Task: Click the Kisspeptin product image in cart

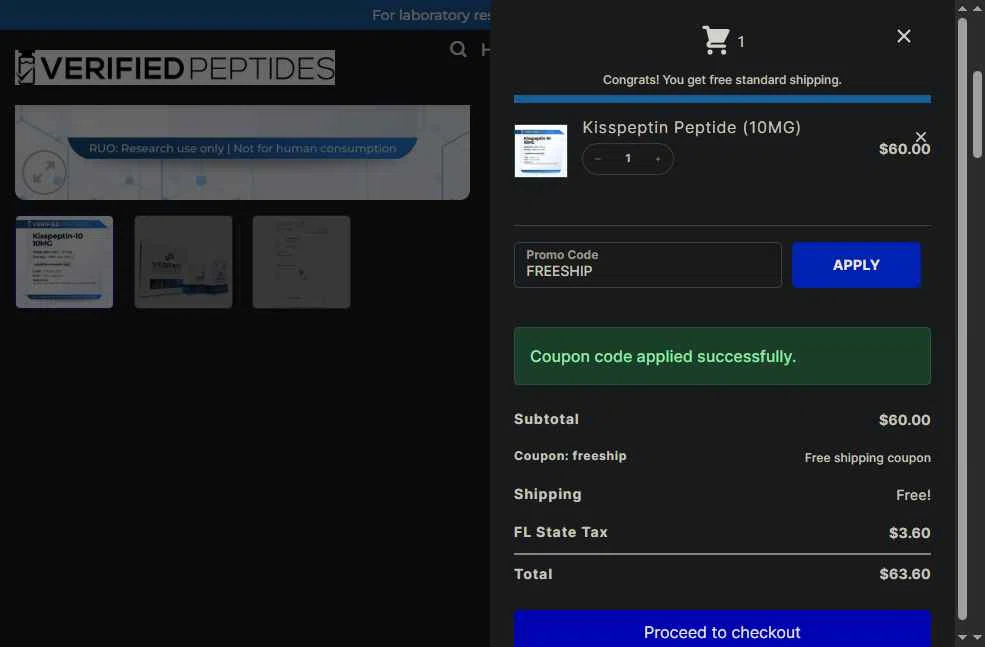Action: click(x=540, y=151)
